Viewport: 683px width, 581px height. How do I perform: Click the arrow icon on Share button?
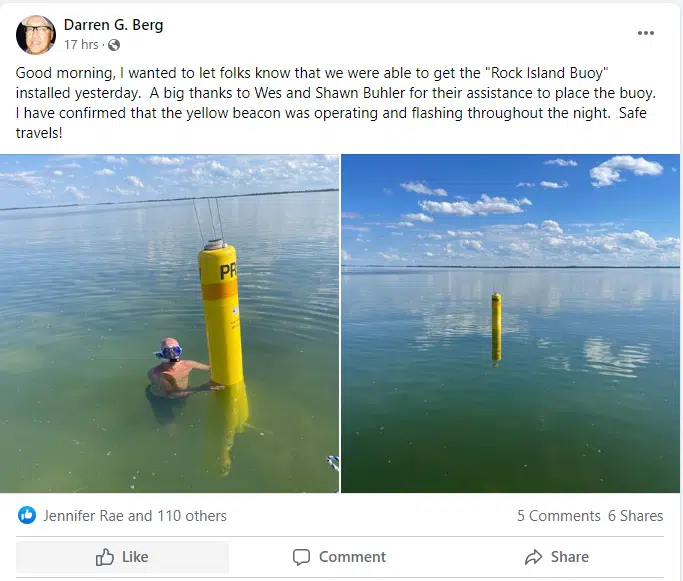coord(534,557)
